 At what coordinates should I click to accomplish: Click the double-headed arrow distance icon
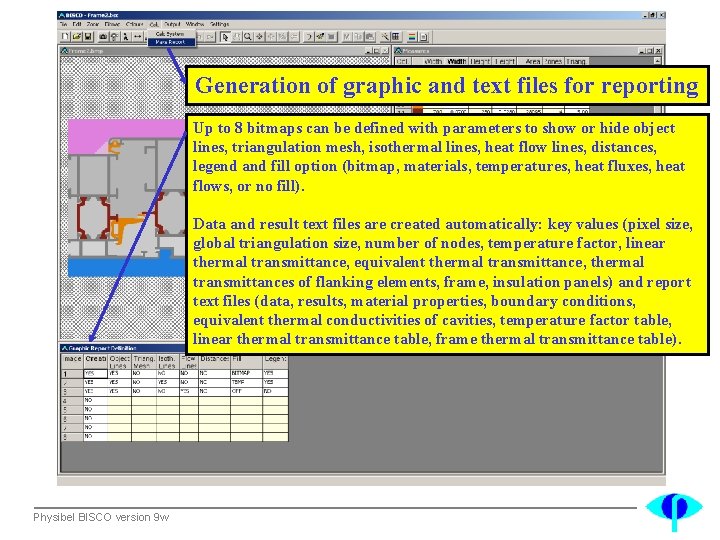pos(137,37)
